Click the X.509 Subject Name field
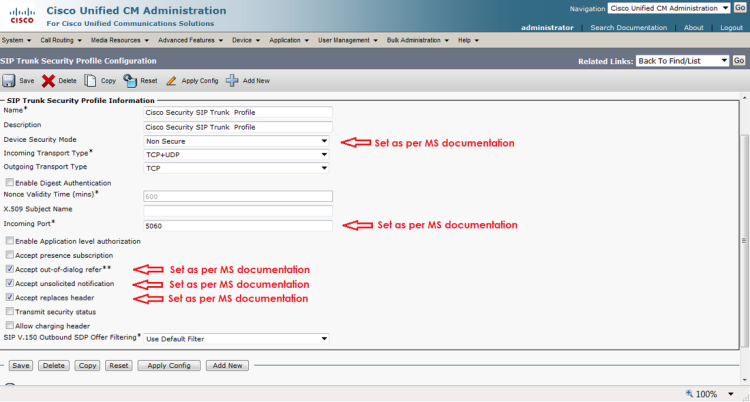Viewport: 750px width, 402px height. 238,211
